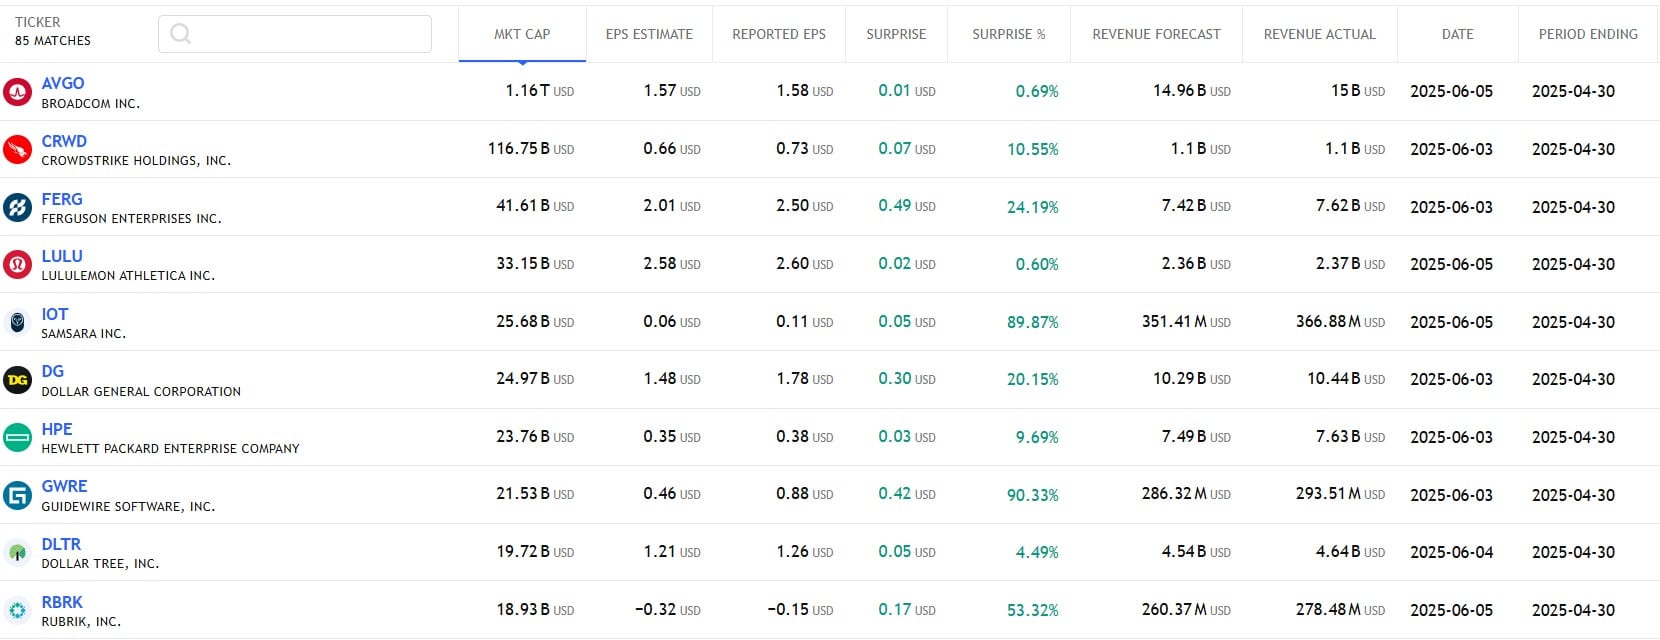
Task: Sort by the EPS ESTIMATE column
Action: (649, 34)
